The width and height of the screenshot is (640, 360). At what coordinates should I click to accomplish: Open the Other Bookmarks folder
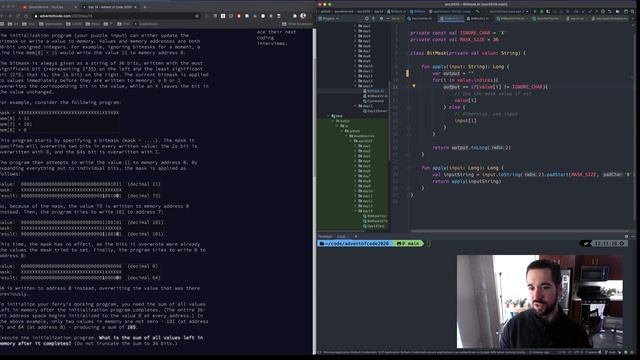click(297, 24)
